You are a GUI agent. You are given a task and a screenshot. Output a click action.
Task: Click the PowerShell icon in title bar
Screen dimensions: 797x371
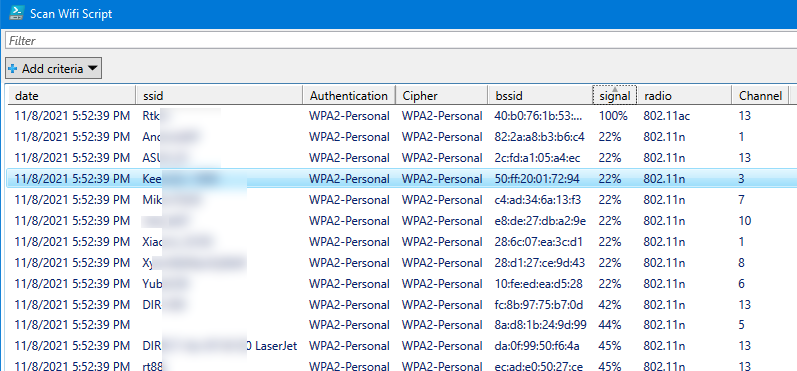point(16,13)
